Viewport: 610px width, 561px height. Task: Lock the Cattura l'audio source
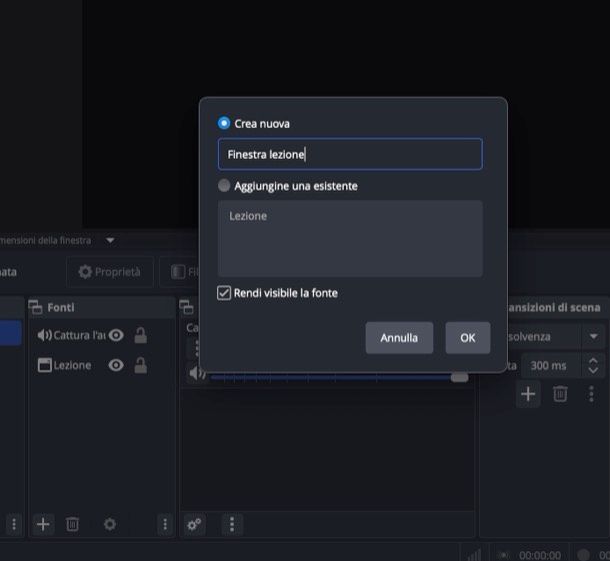tap(141, 335)
